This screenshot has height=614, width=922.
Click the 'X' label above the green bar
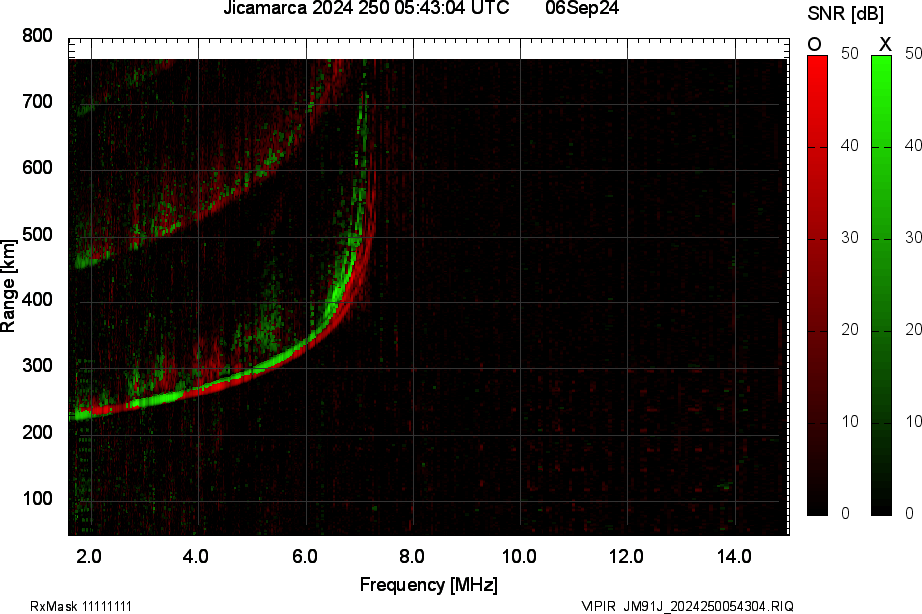pos(884,44)
